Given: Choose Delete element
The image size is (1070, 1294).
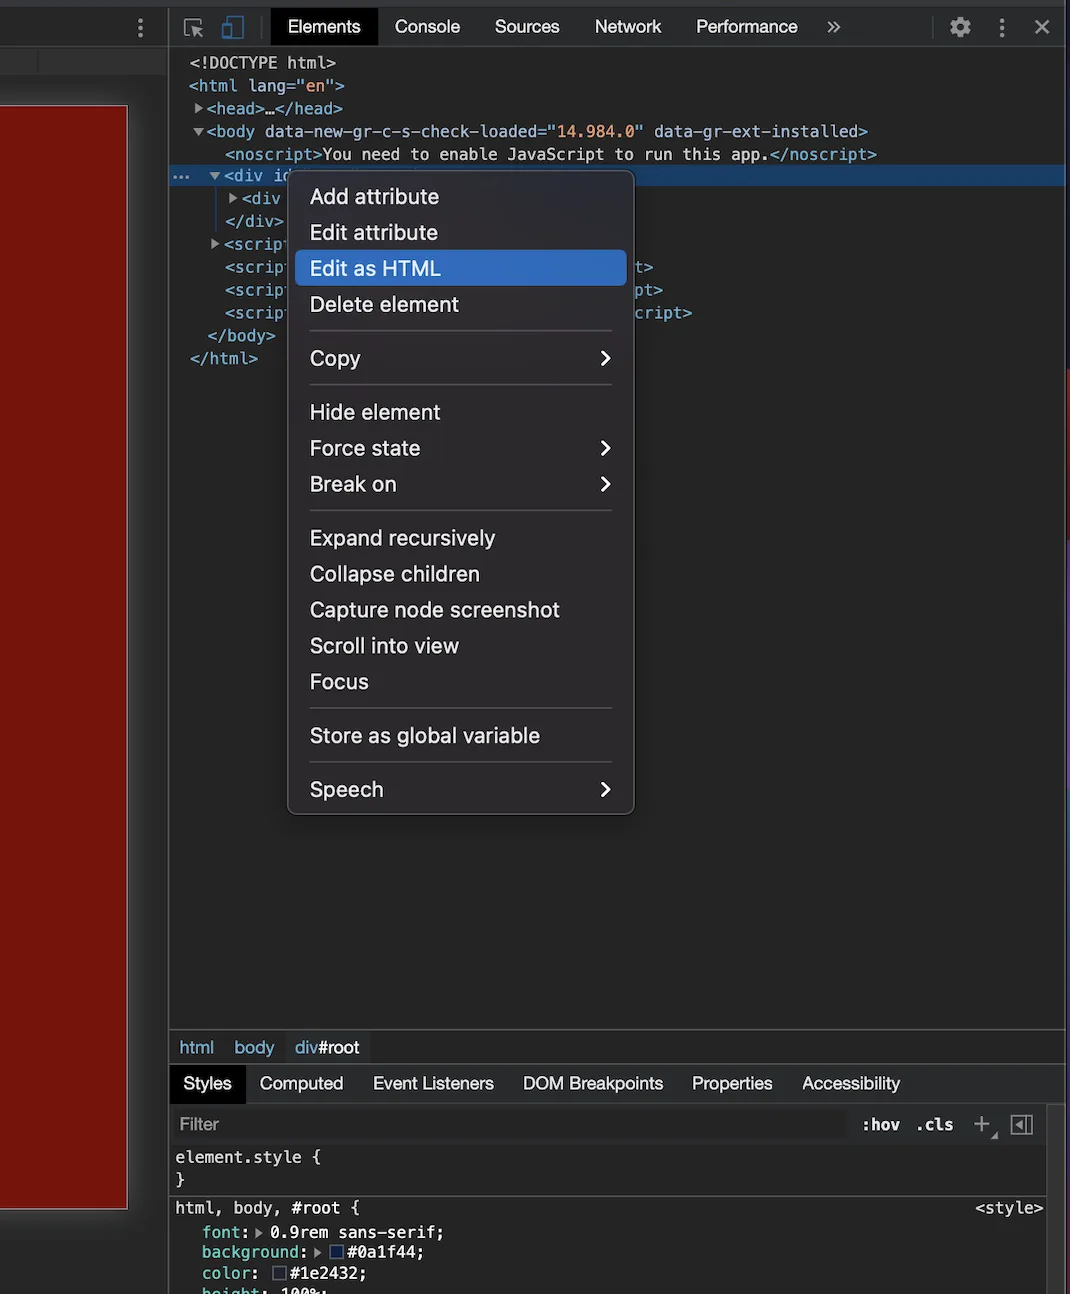Looking at the screenshot, I should pyautogui.click(x=461, y=305).
